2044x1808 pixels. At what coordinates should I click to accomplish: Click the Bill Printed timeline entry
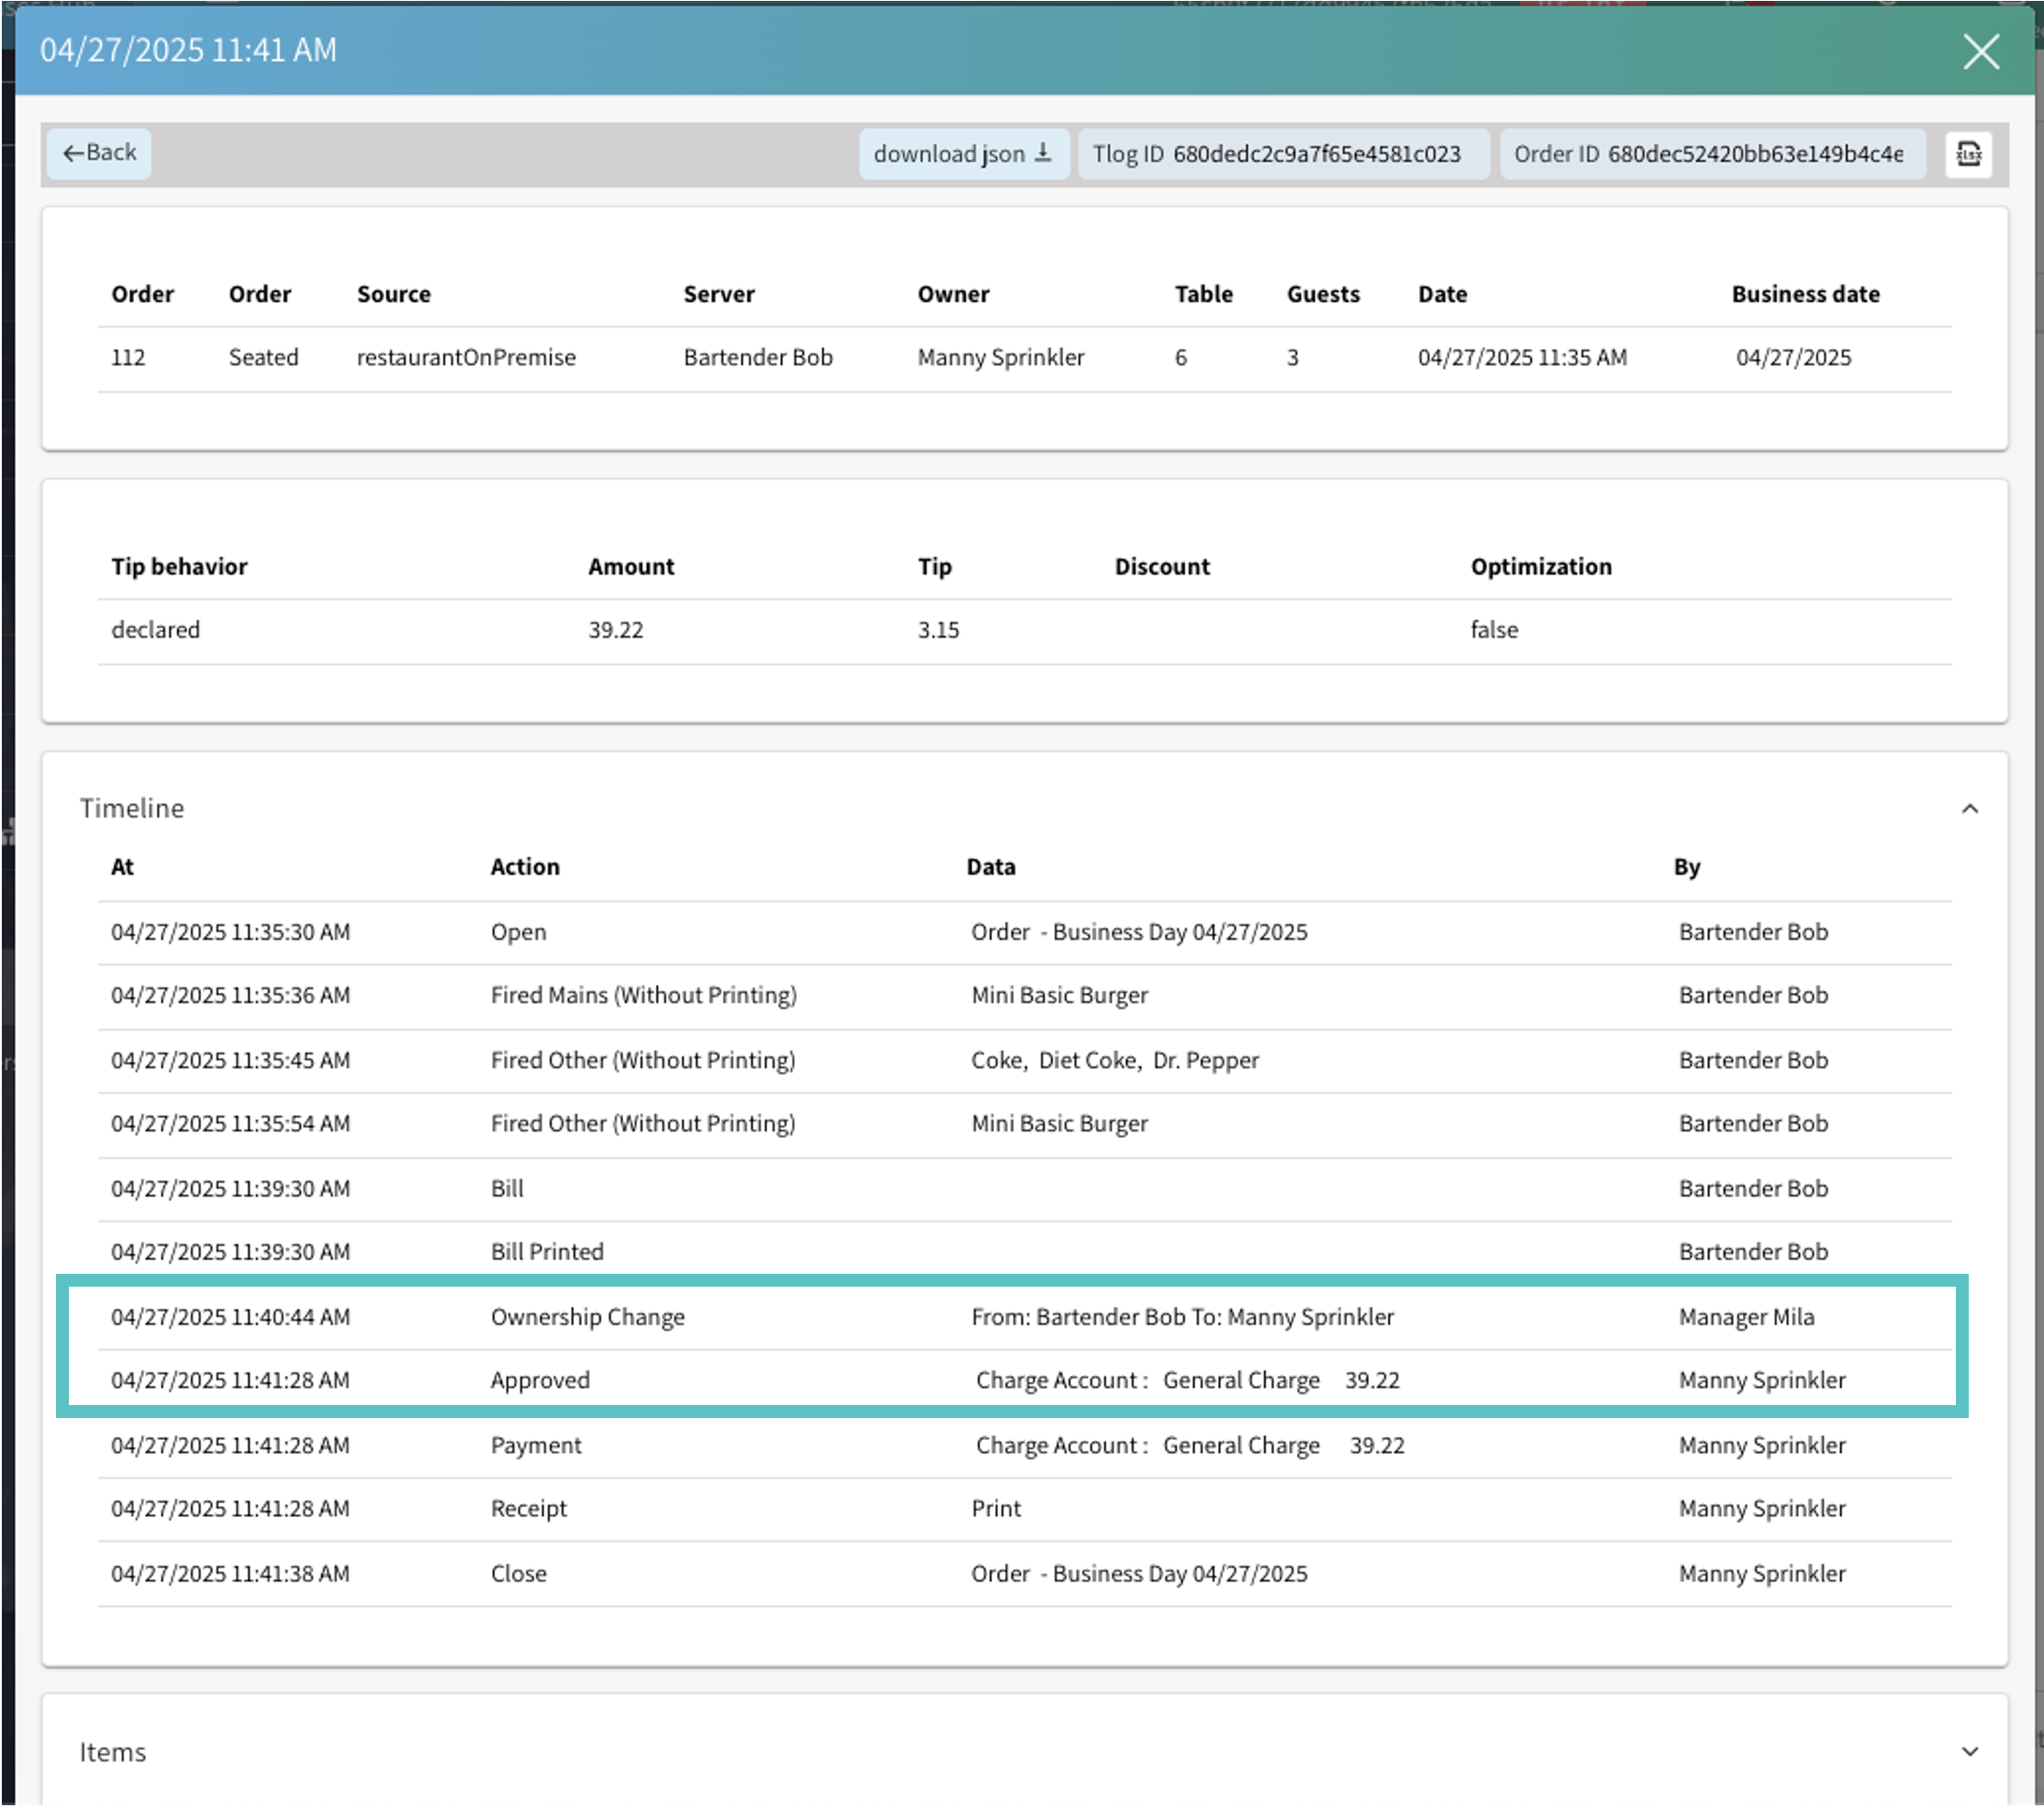tap(547, 1252)
